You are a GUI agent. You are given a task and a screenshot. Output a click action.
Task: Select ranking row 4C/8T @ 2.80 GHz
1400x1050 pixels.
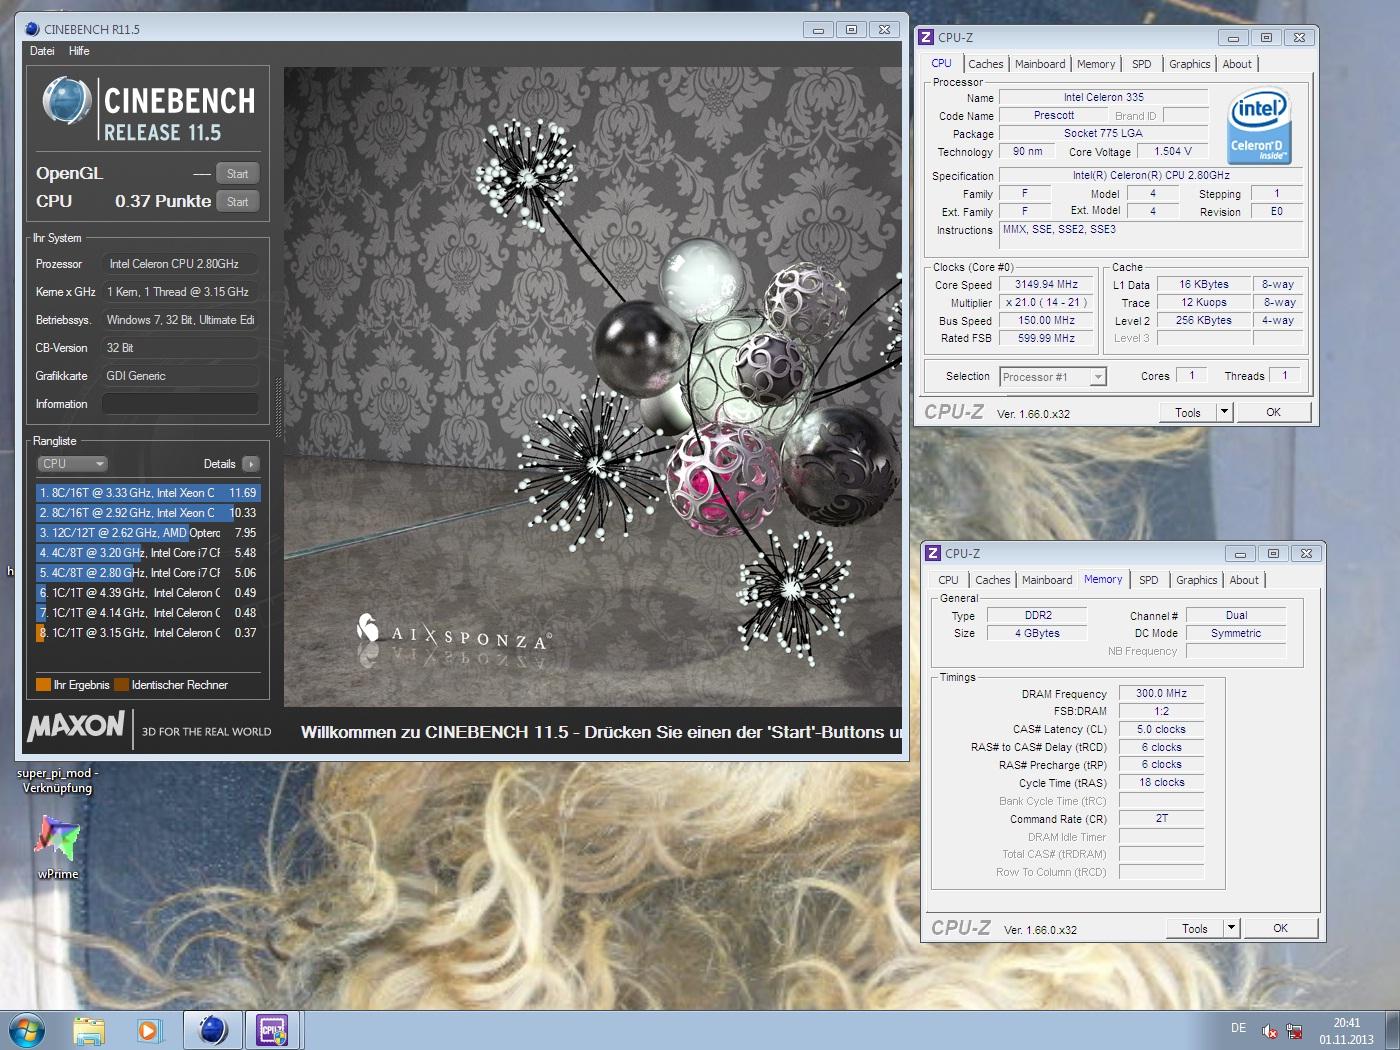148,573
